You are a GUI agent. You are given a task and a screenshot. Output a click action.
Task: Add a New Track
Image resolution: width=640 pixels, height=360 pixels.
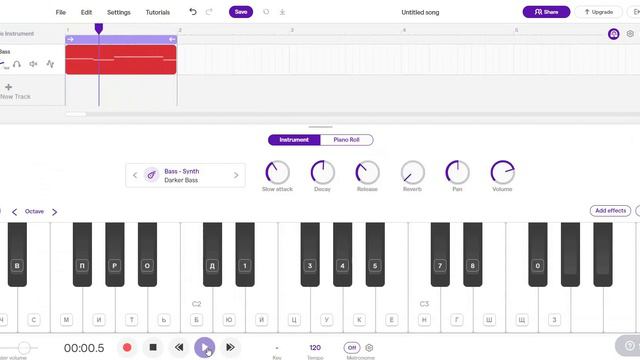(x=15, y=91)
